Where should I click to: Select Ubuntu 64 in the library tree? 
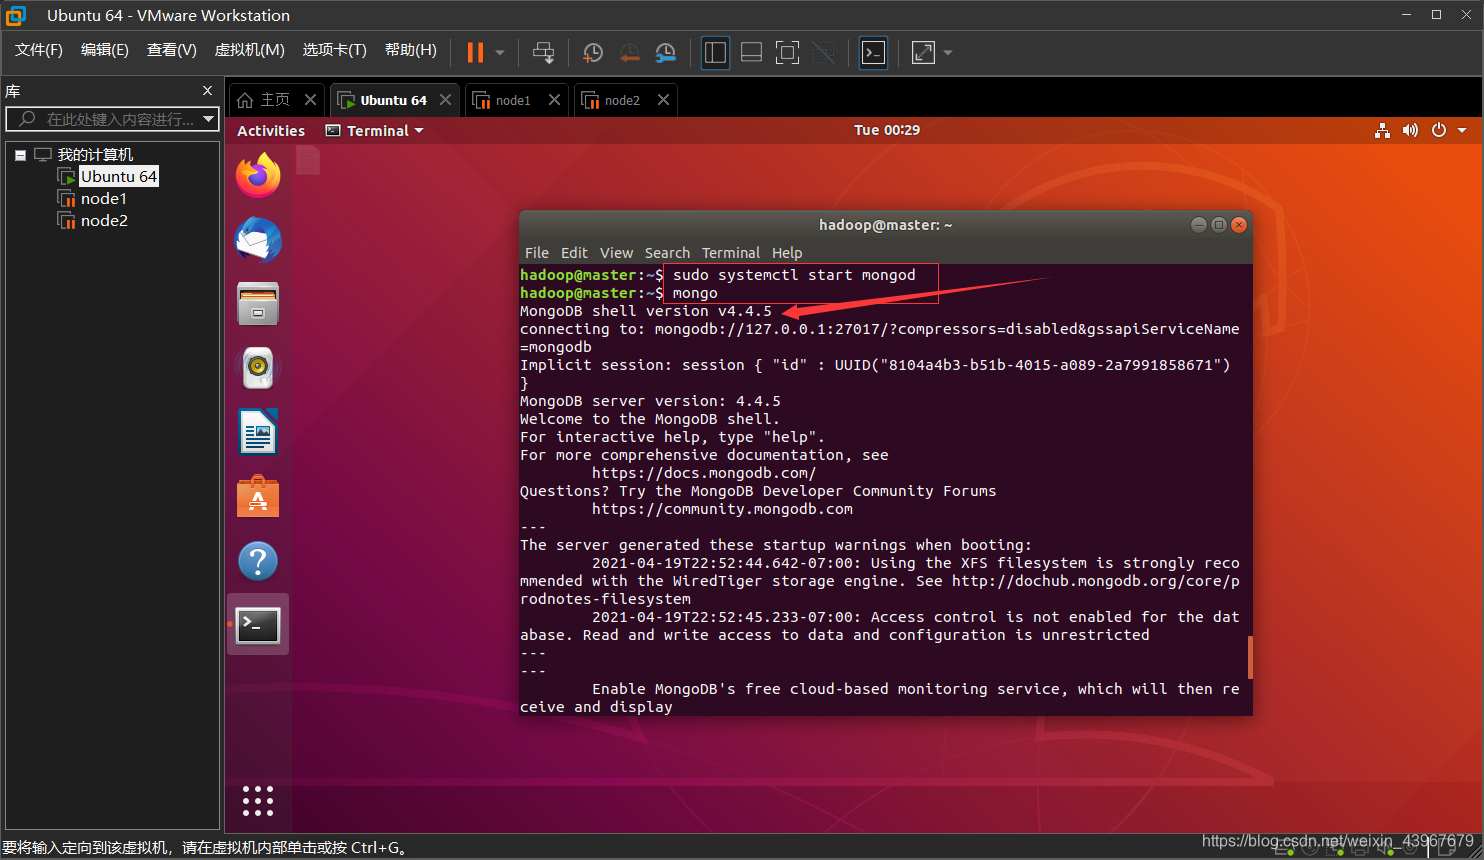(x=119, y=176)
